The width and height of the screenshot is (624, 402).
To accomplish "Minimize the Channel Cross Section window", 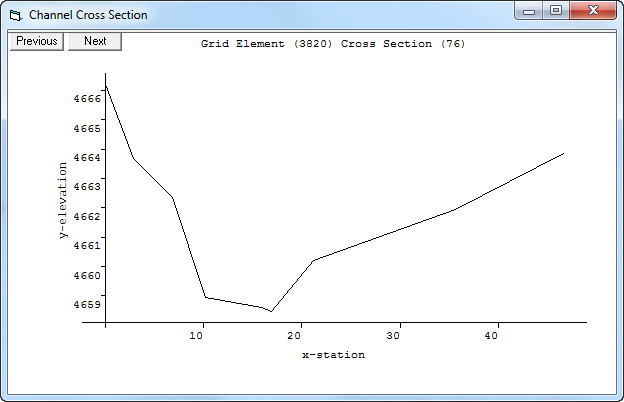I will (x=531, y=10).
